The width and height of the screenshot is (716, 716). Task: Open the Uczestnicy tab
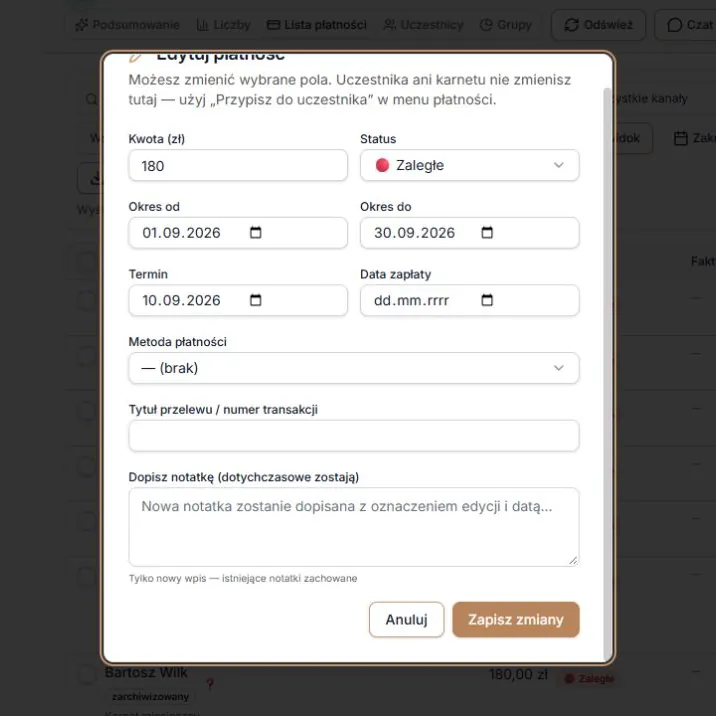pos(423,25)
